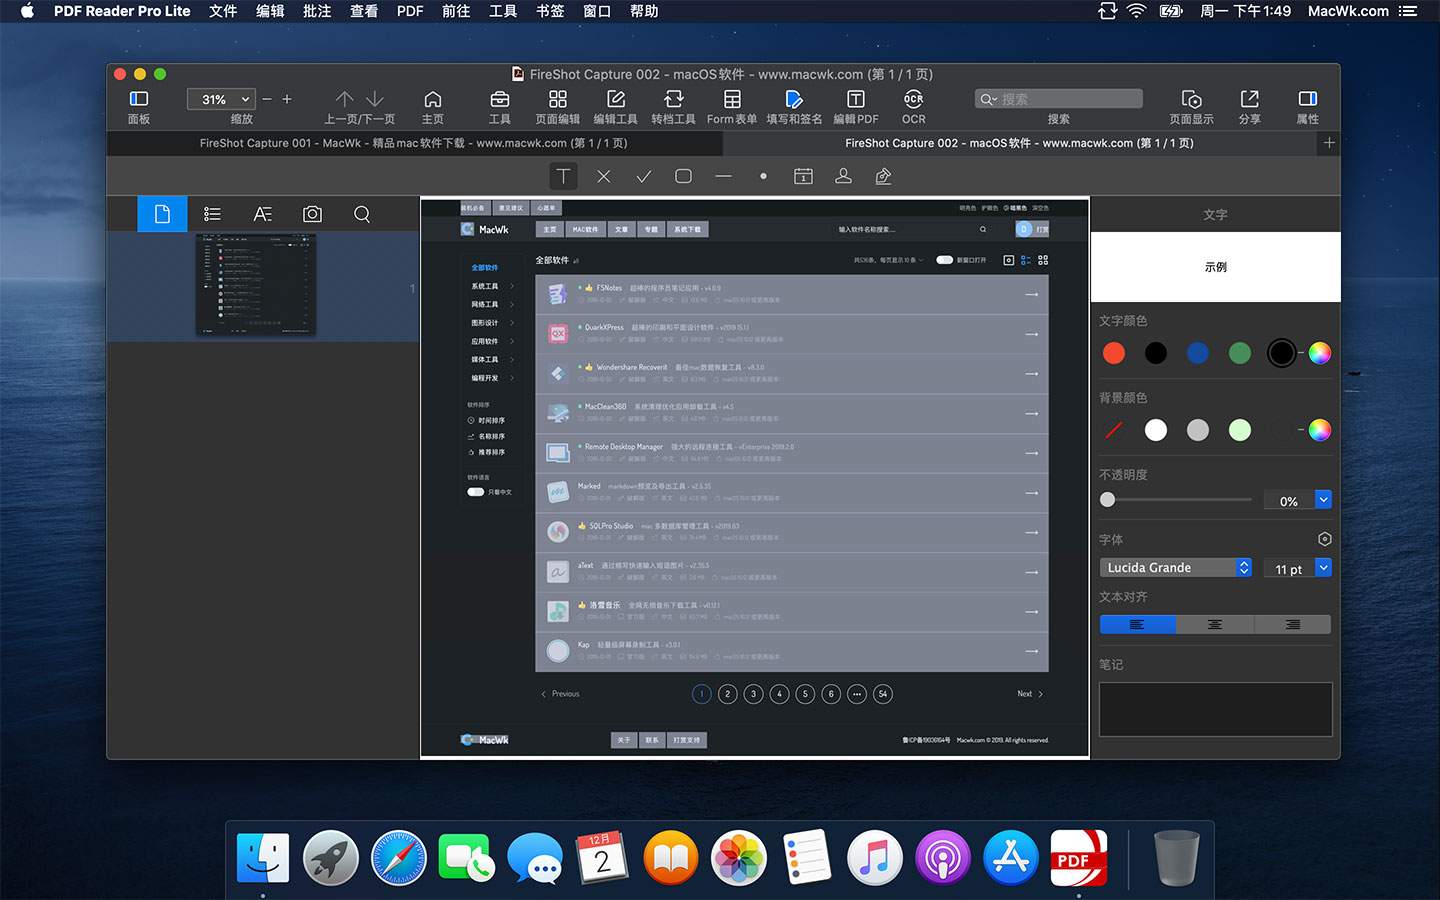Click the toolbar 搜索 search field

pyautogui.click(x=1058, y=99)
